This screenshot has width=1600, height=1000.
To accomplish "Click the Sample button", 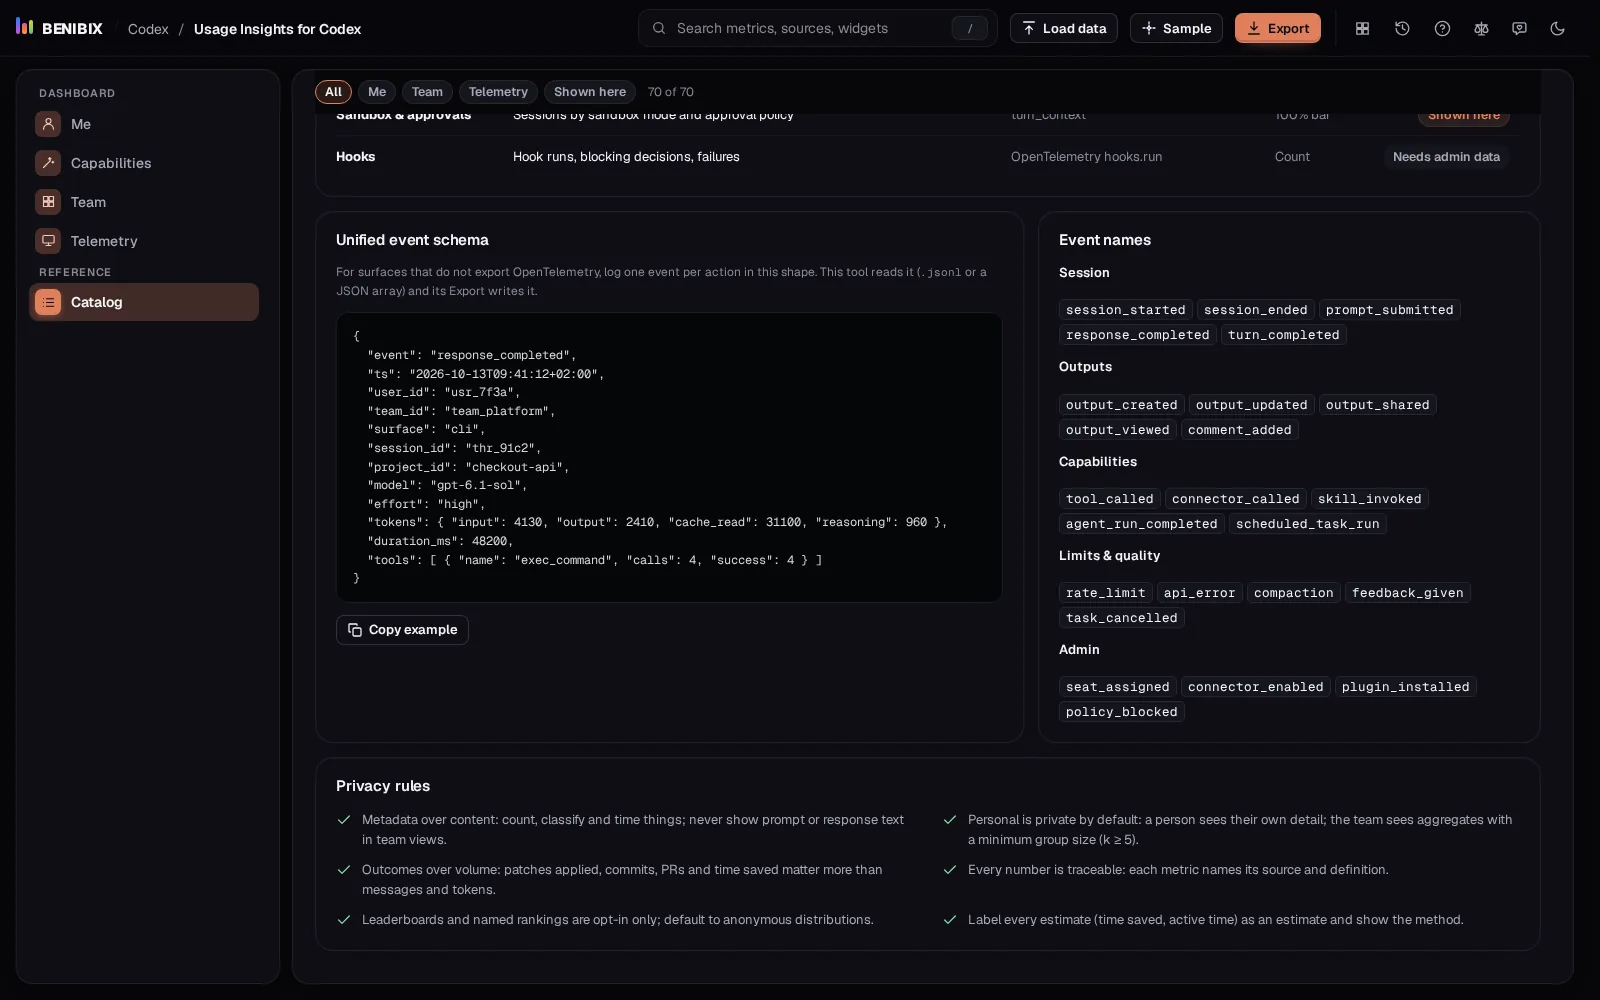I will pos(1176,28).
